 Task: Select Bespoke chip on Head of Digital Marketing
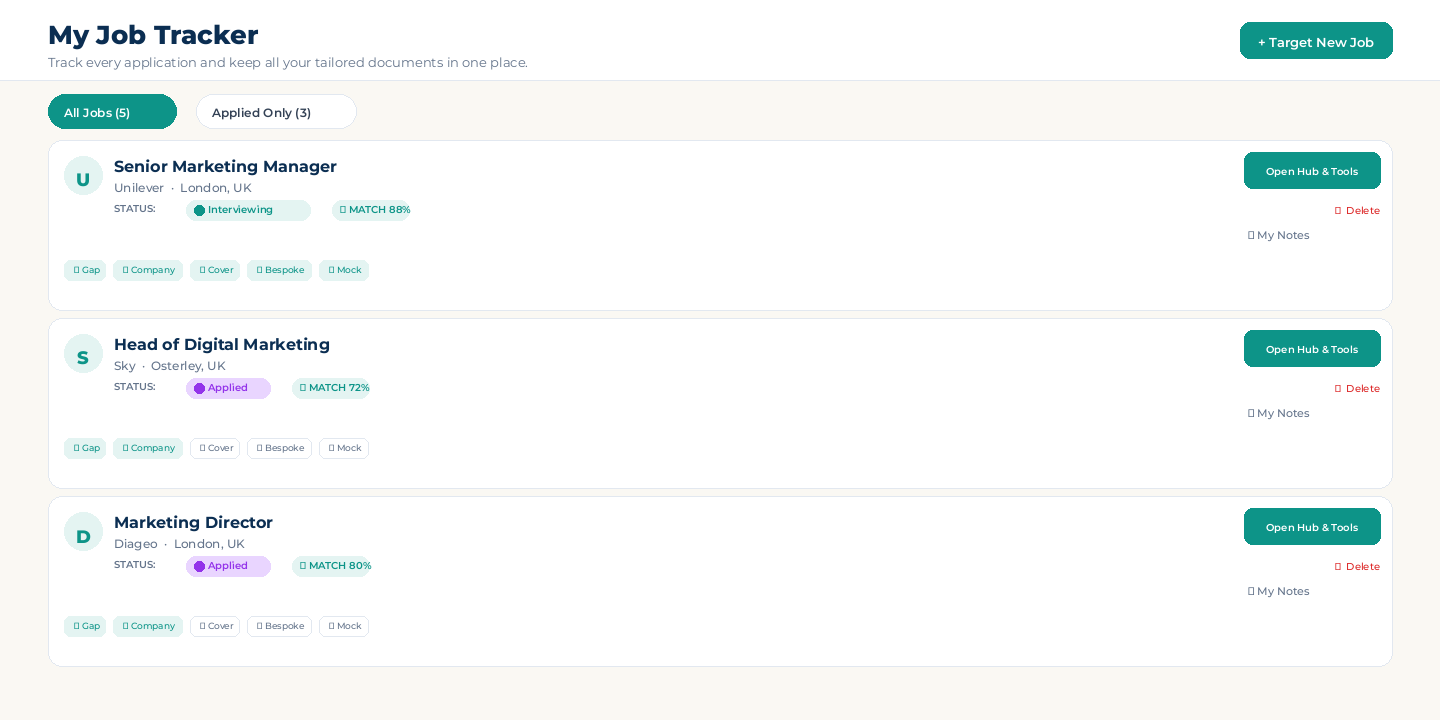tap(279, 448)
